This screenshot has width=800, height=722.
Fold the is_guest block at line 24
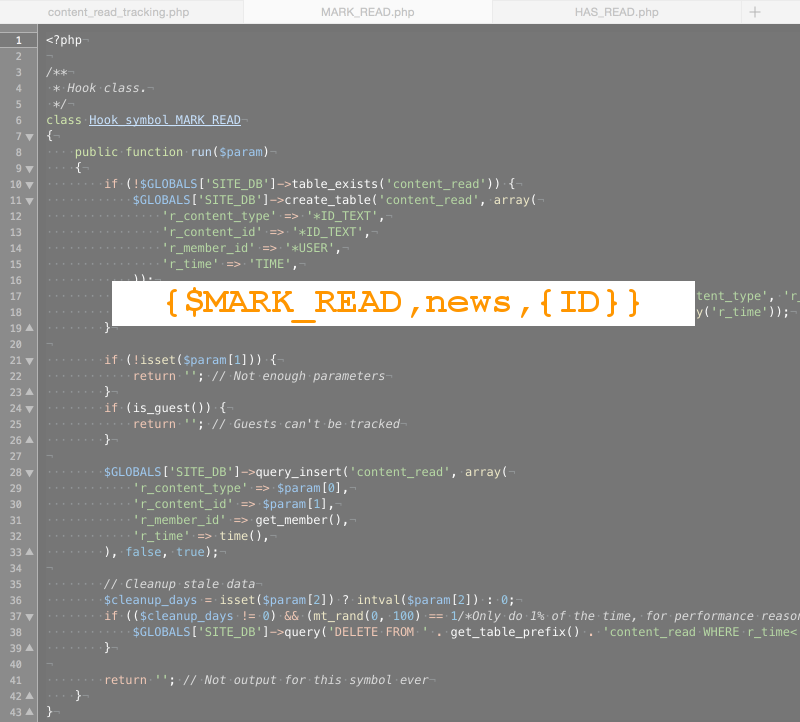tap(29, 408)
